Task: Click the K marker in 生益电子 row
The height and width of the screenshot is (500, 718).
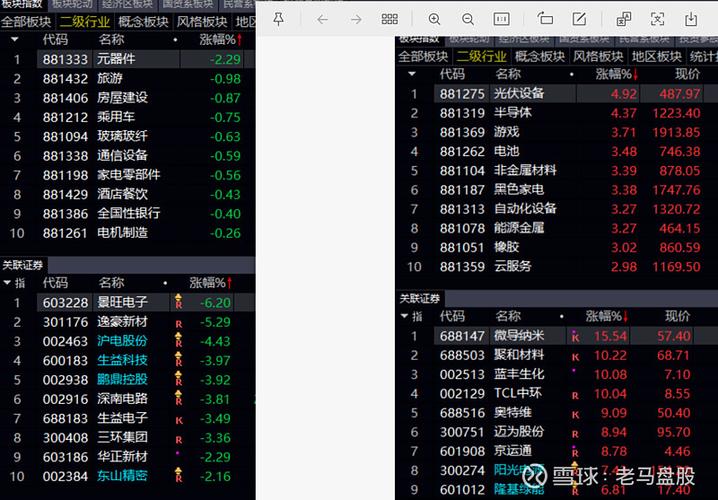Action: coord(179,420)
